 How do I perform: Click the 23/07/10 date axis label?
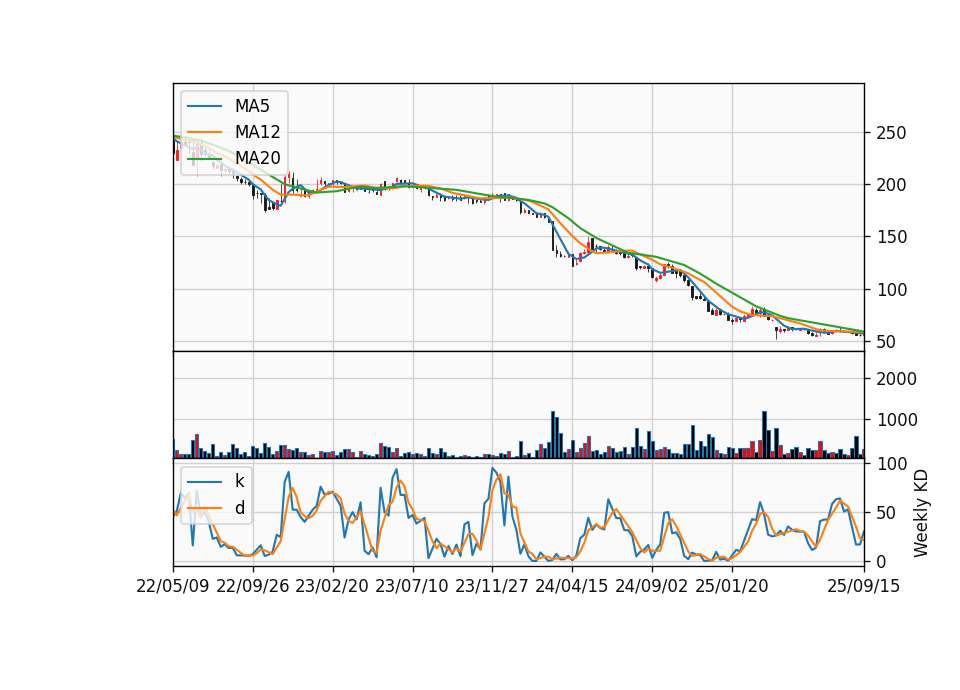coord(411,586)
